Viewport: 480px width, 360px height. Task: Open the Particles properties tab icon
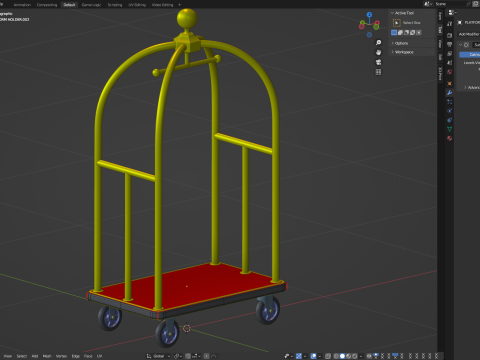449,102
